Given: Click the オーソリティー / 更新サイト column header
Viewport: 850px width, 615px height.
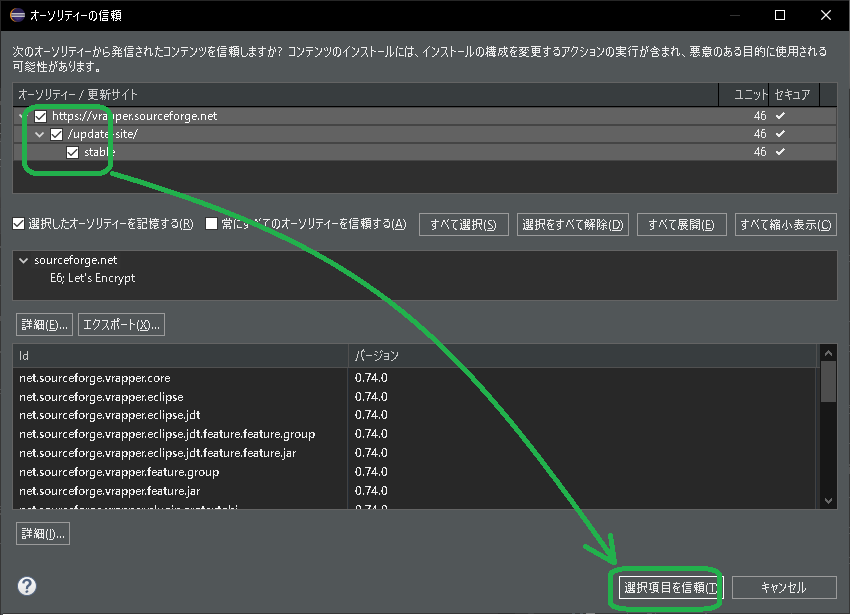Looking at the screenshot, I should tap(366, 95).
